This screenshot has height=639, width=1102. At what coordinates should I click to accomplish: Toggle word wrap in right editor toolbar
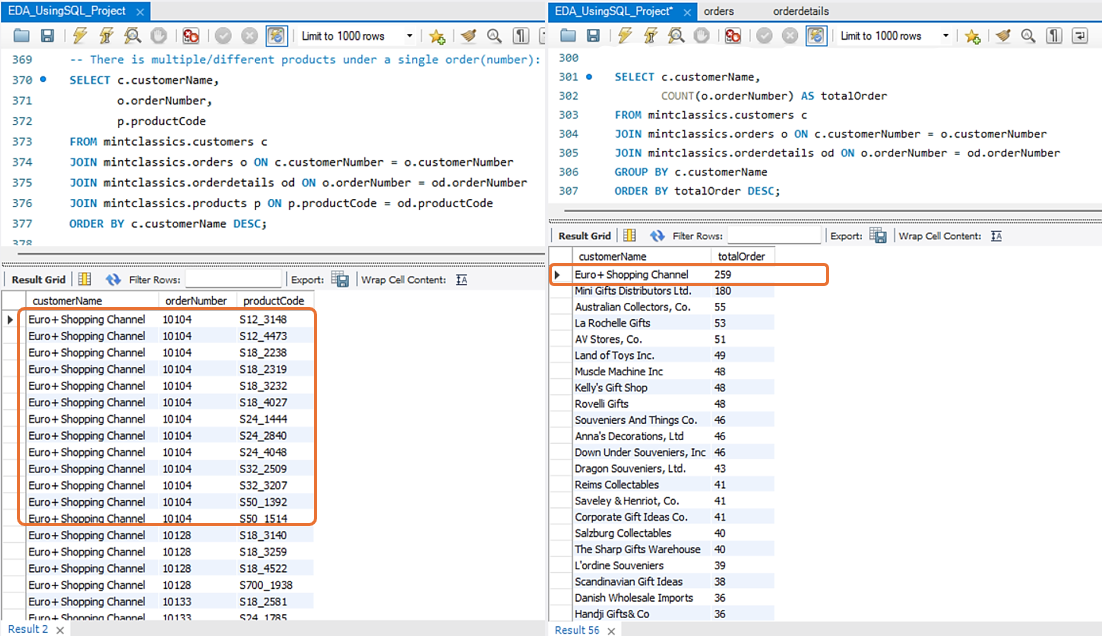pos(1080,35)
